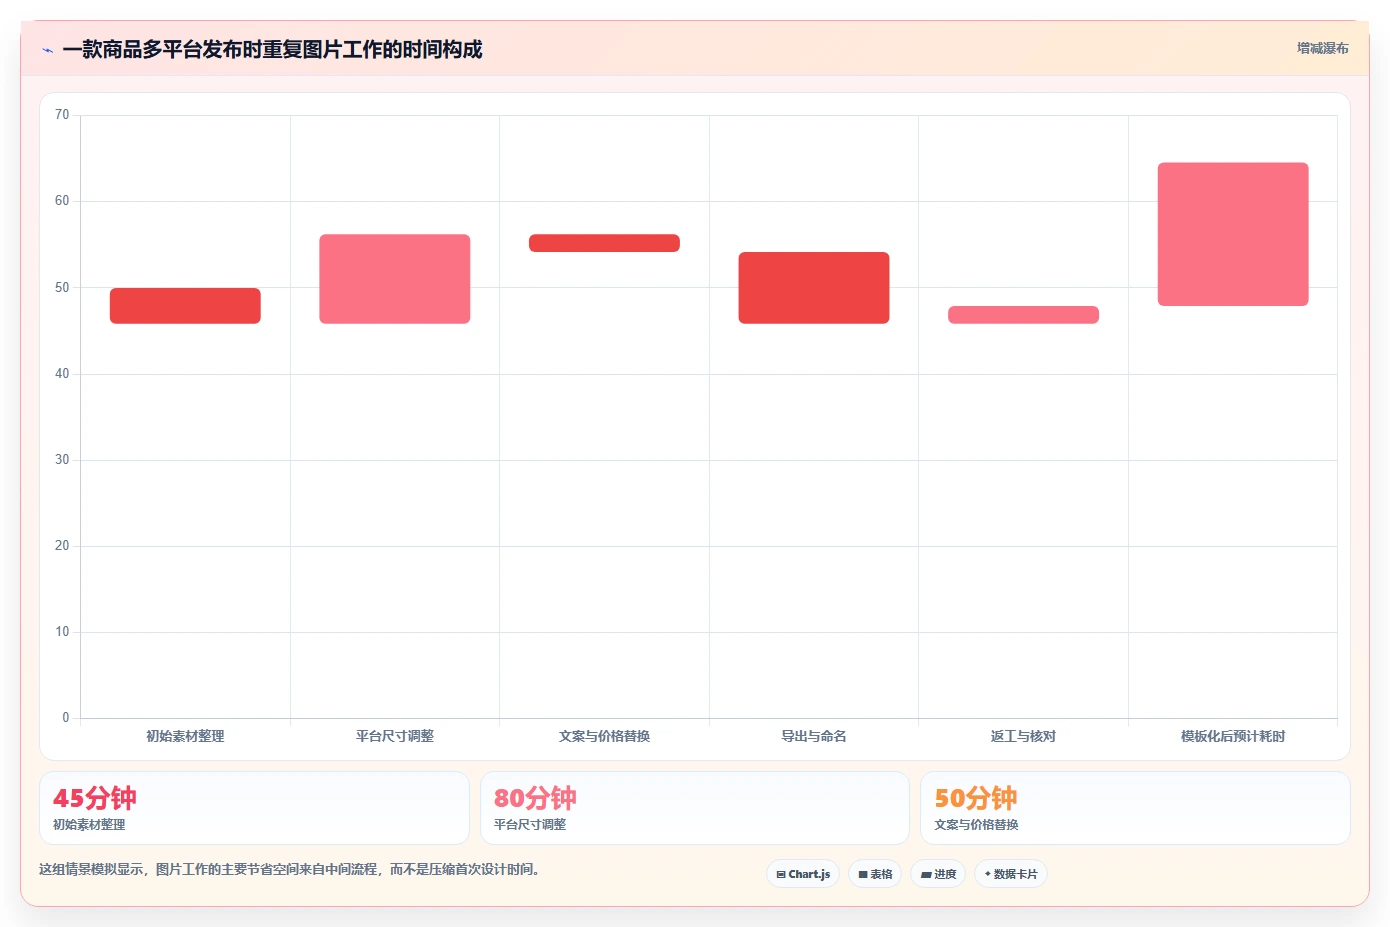Click the 增减瀑布 label in the header
This screenshot has width=1390, height=927.
click(x=1322, y=48)
